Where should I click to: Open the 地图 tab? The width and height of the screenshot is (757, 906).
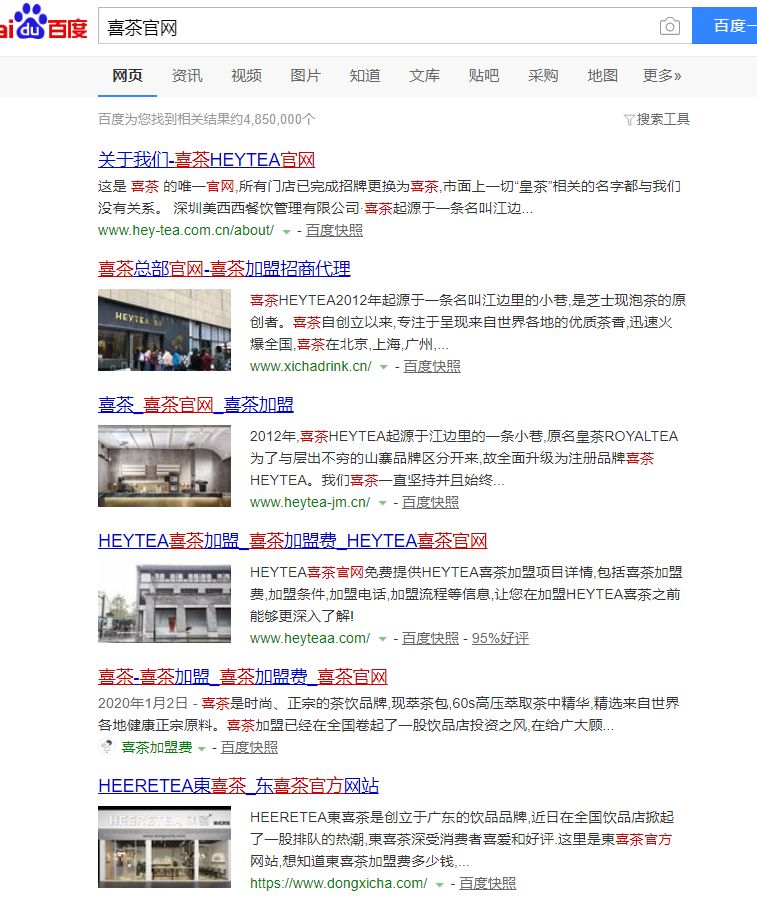coord(602,76)
